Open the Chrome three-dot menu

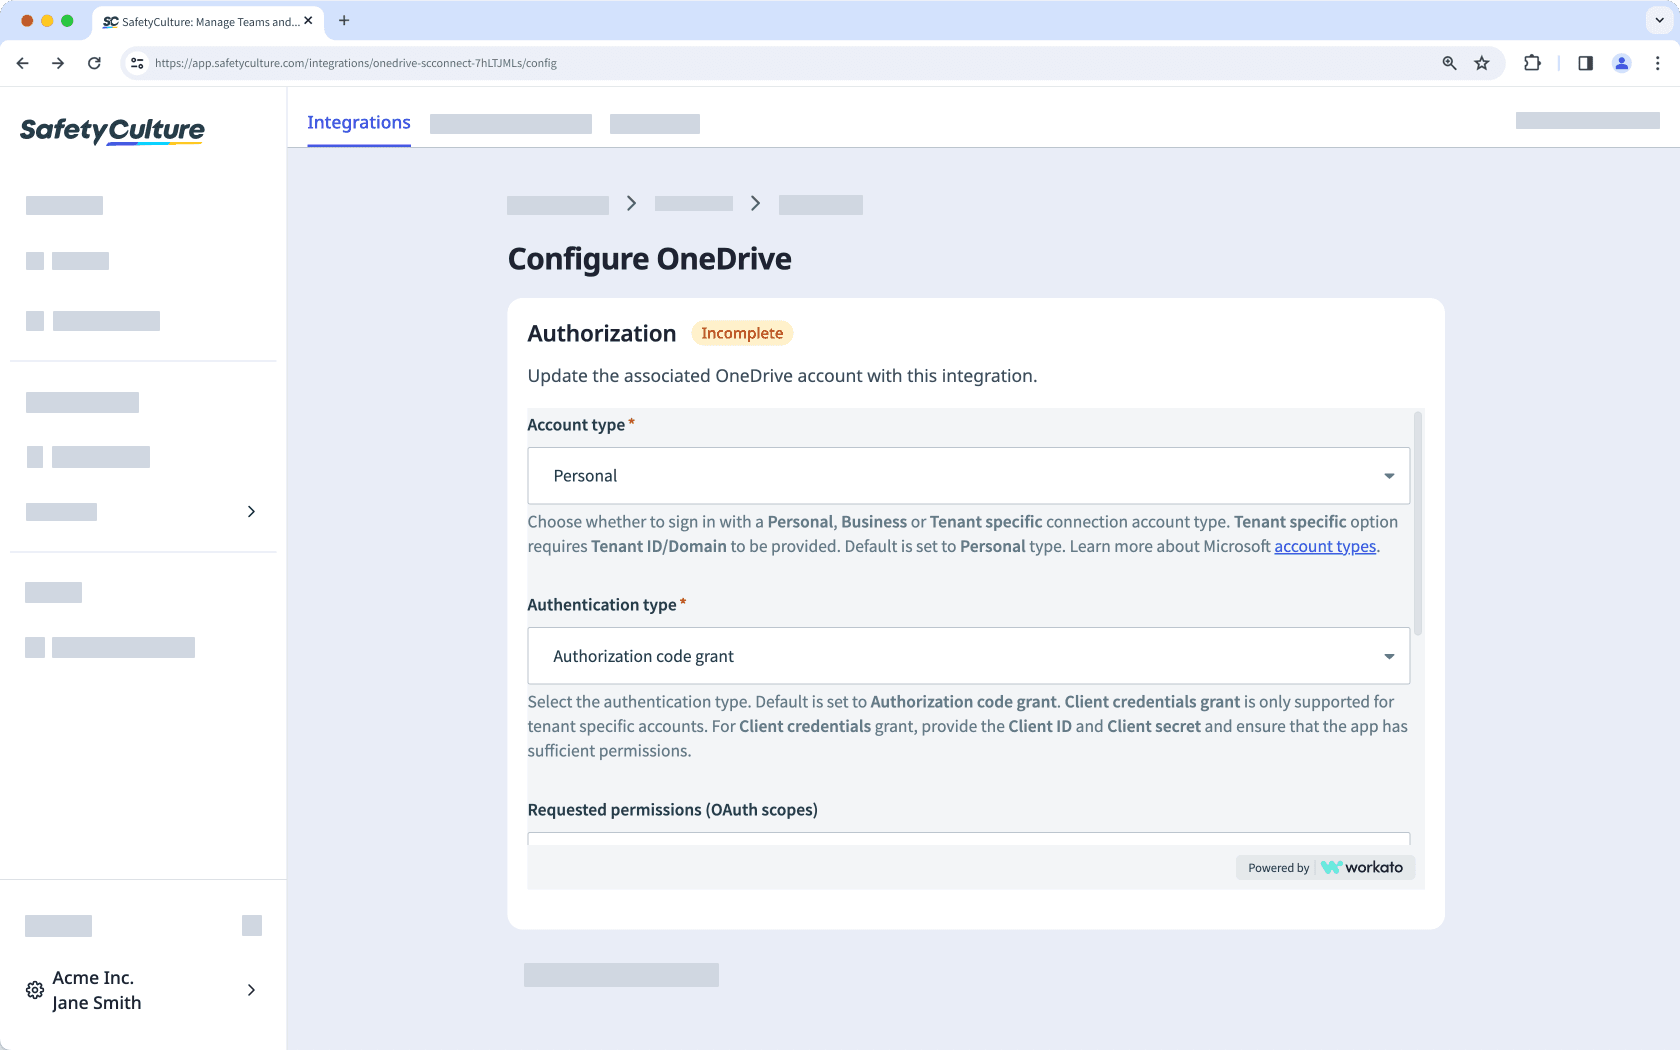(1658, 63)
